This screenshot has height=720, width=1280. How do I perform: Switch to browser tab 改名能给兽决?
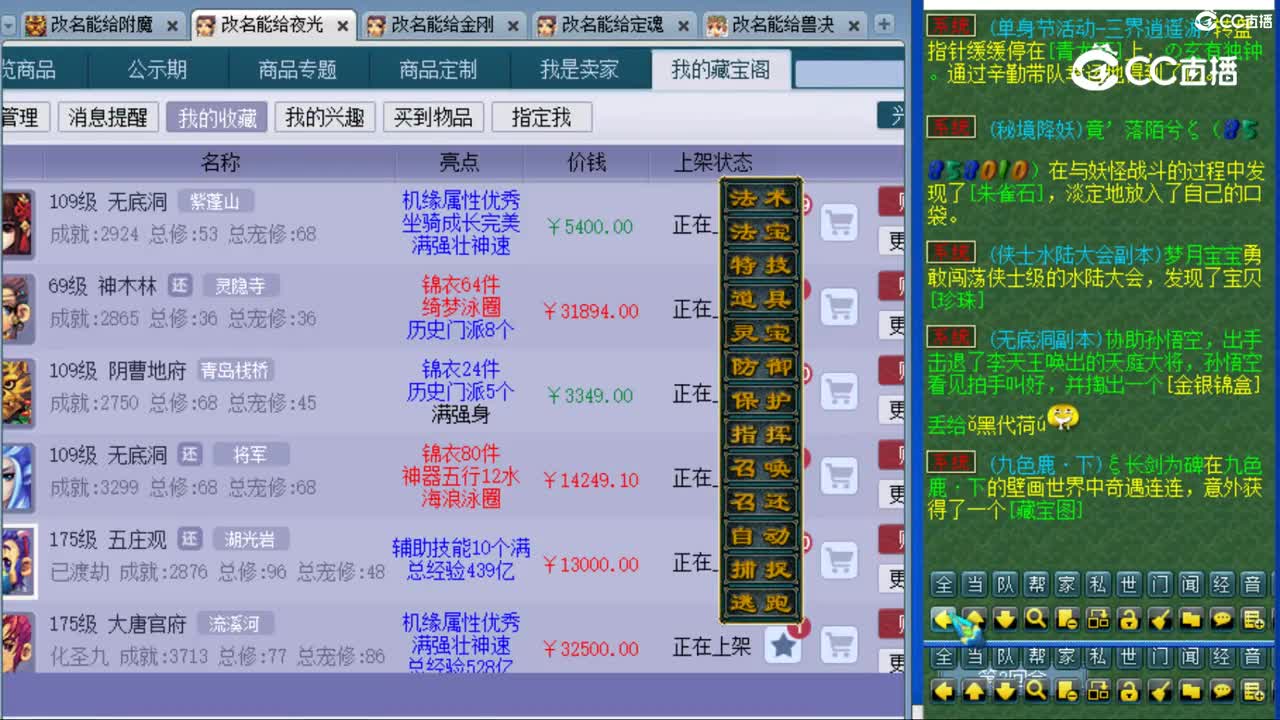784,25
